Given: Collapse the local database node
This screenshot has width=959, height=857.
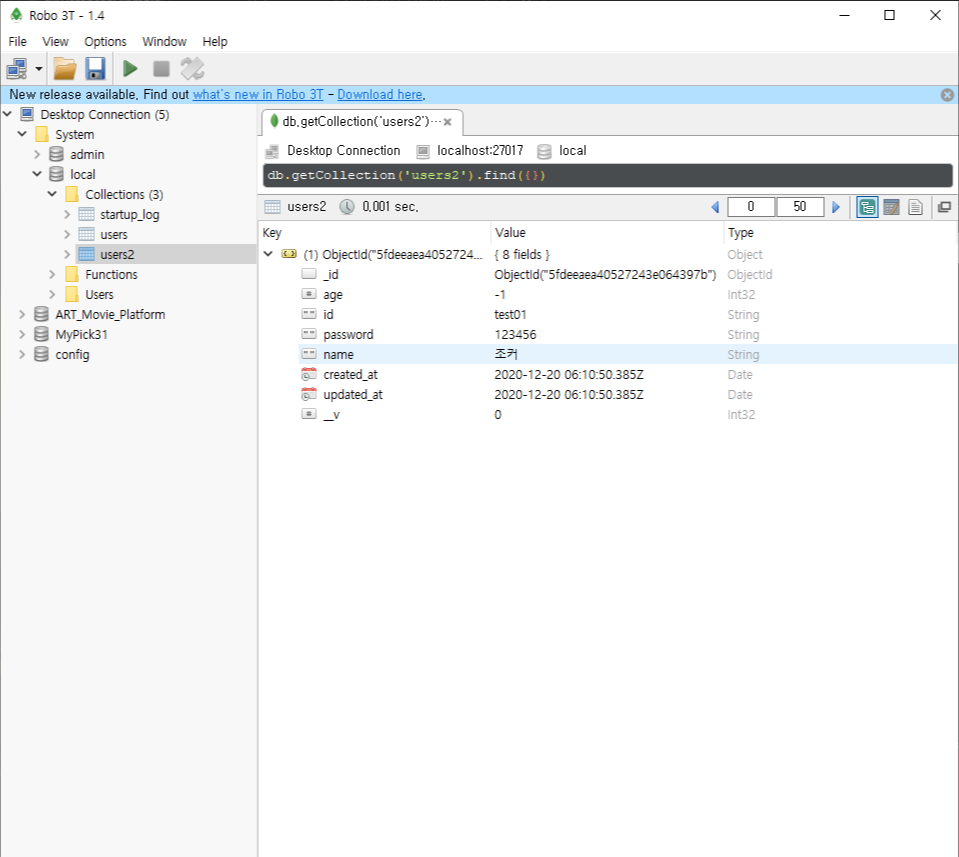Looking at the screenshot, I should coord(37,174).
